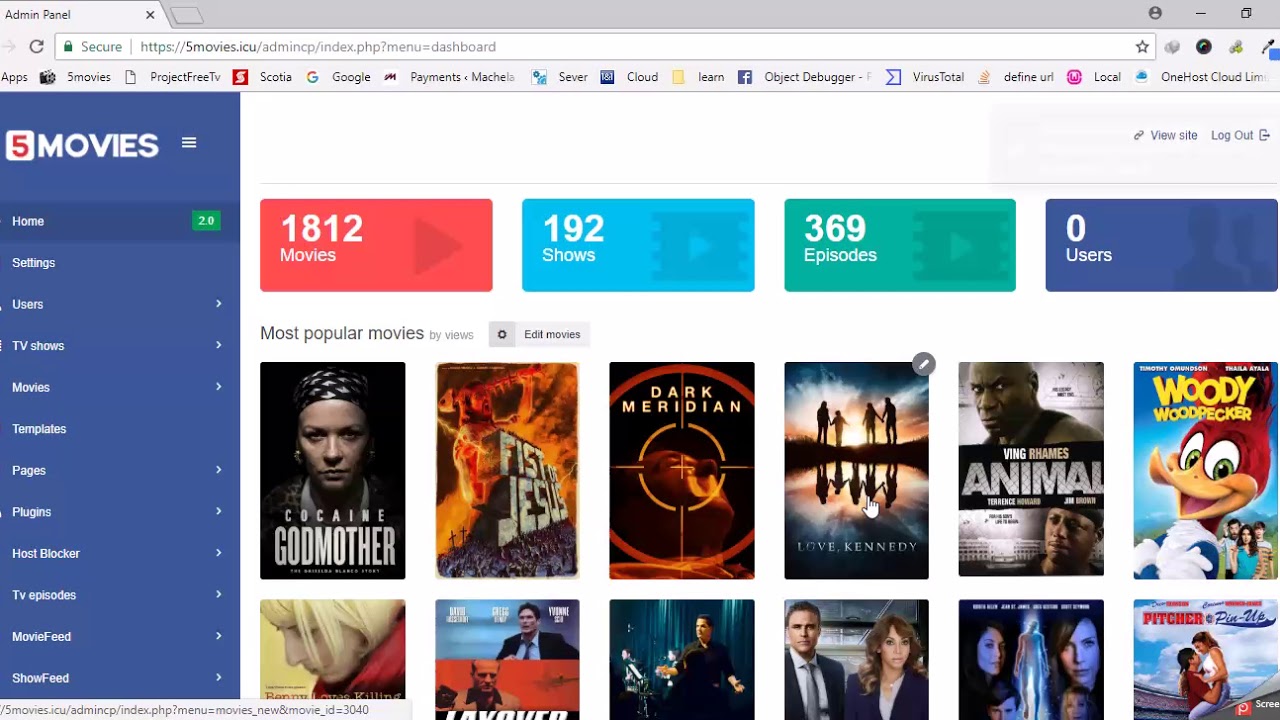Open the ProjectFreeTv bookmark

172,77
